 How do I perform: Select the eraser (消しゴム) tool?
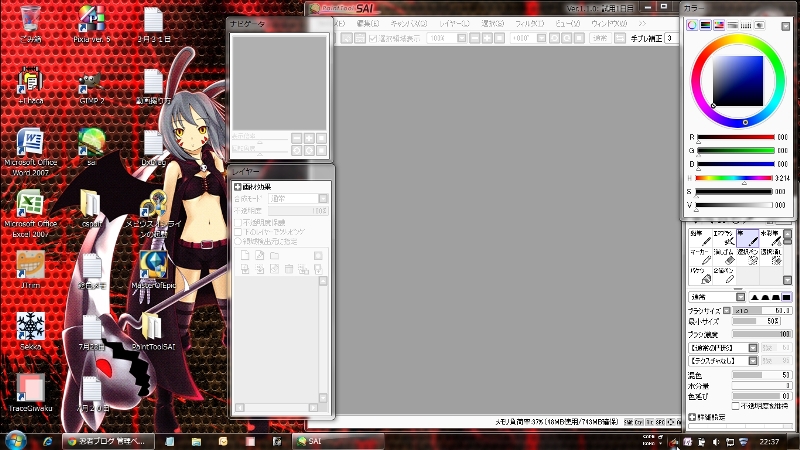tap(723, 257)
